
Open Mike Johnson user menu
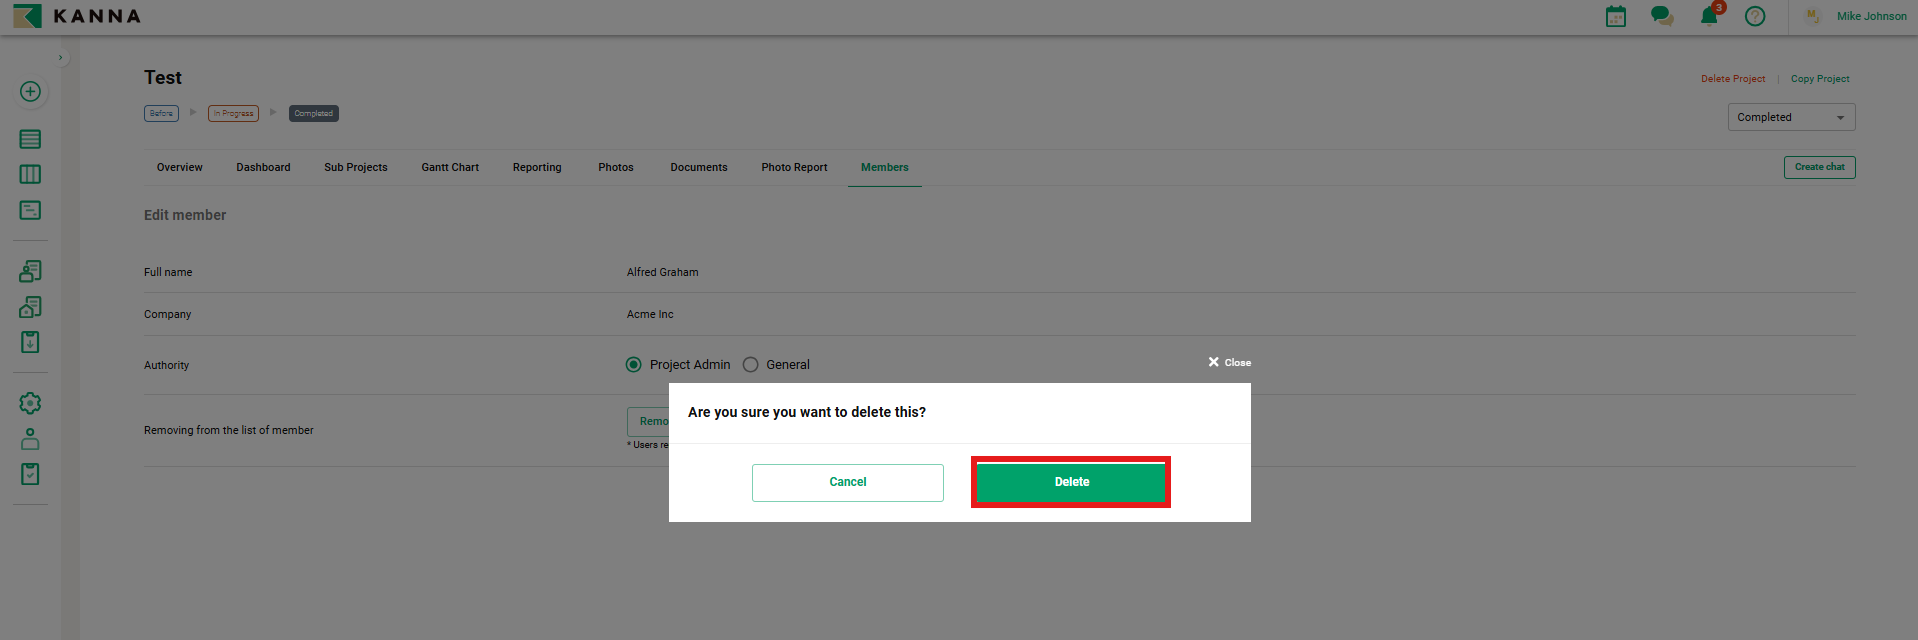tap(1870, 16)
